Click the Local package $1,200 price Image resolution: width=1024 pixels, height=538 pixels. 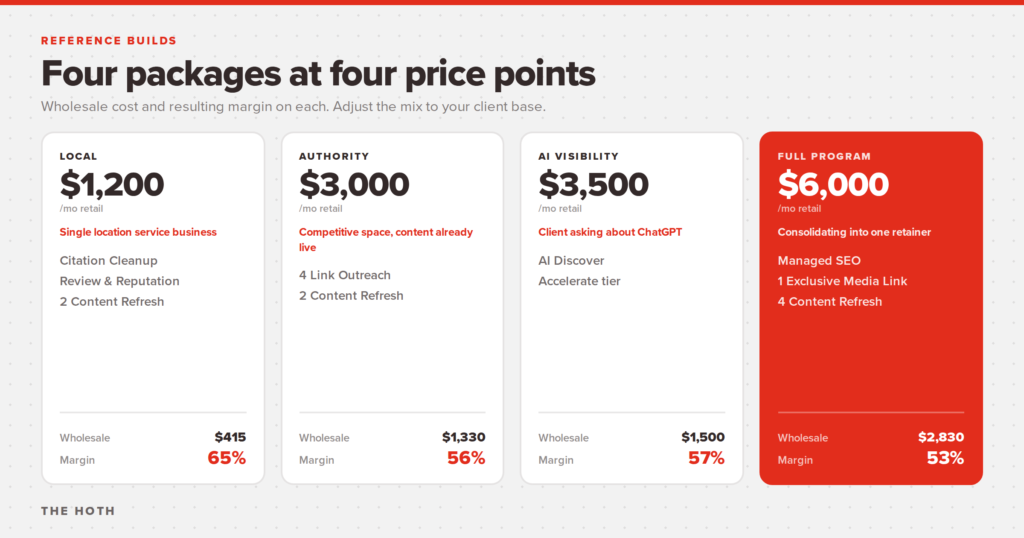112,185
